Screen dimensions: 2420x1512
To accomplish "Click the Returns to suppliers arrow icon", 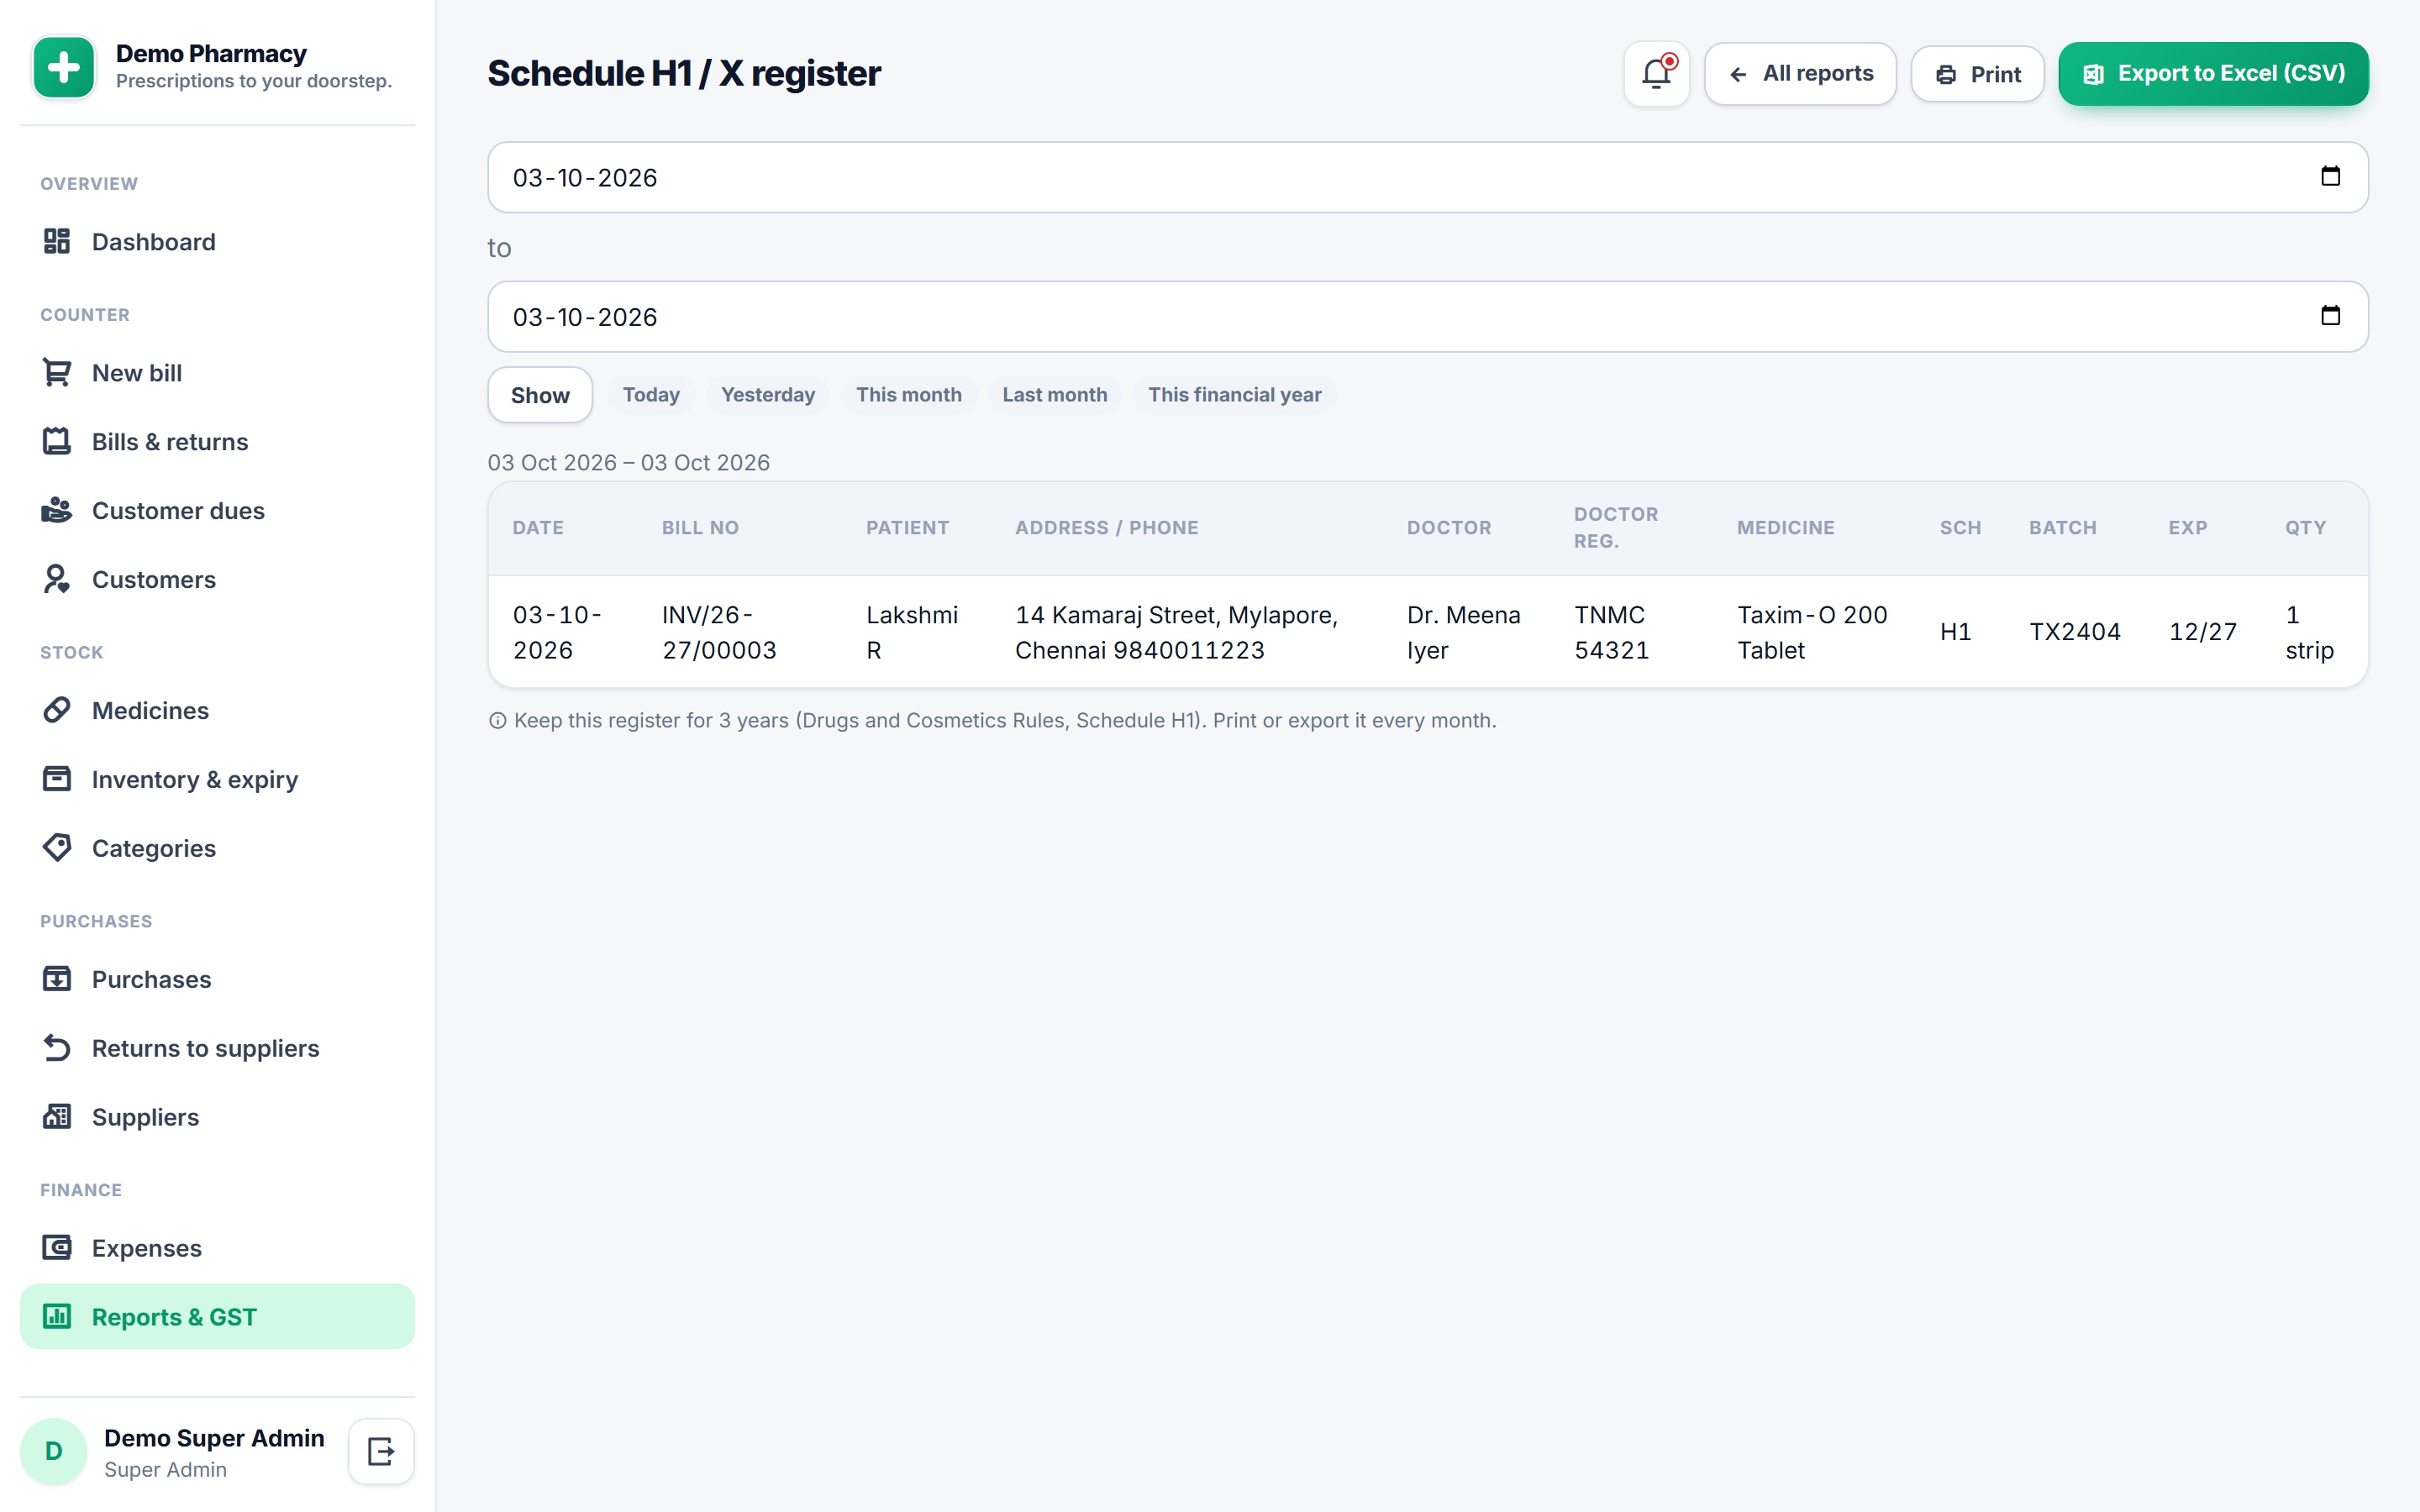I will click(57, 1048).
